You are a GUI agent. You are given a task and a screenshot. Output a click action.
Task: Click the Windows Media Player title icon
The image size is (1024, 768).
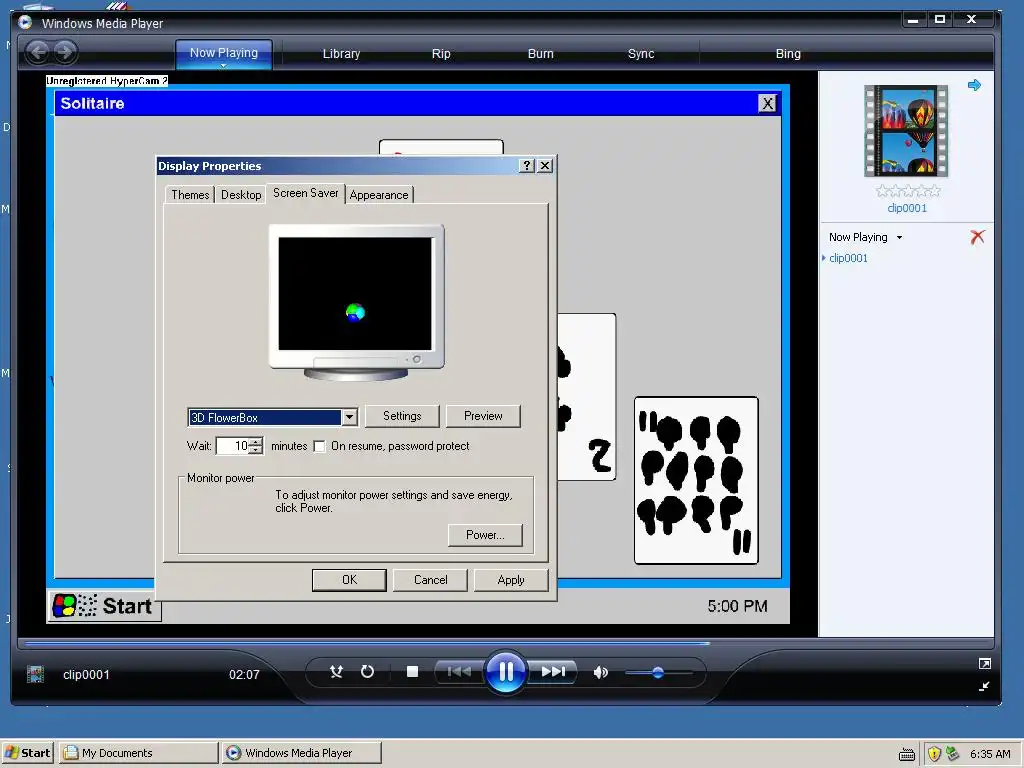25,23
